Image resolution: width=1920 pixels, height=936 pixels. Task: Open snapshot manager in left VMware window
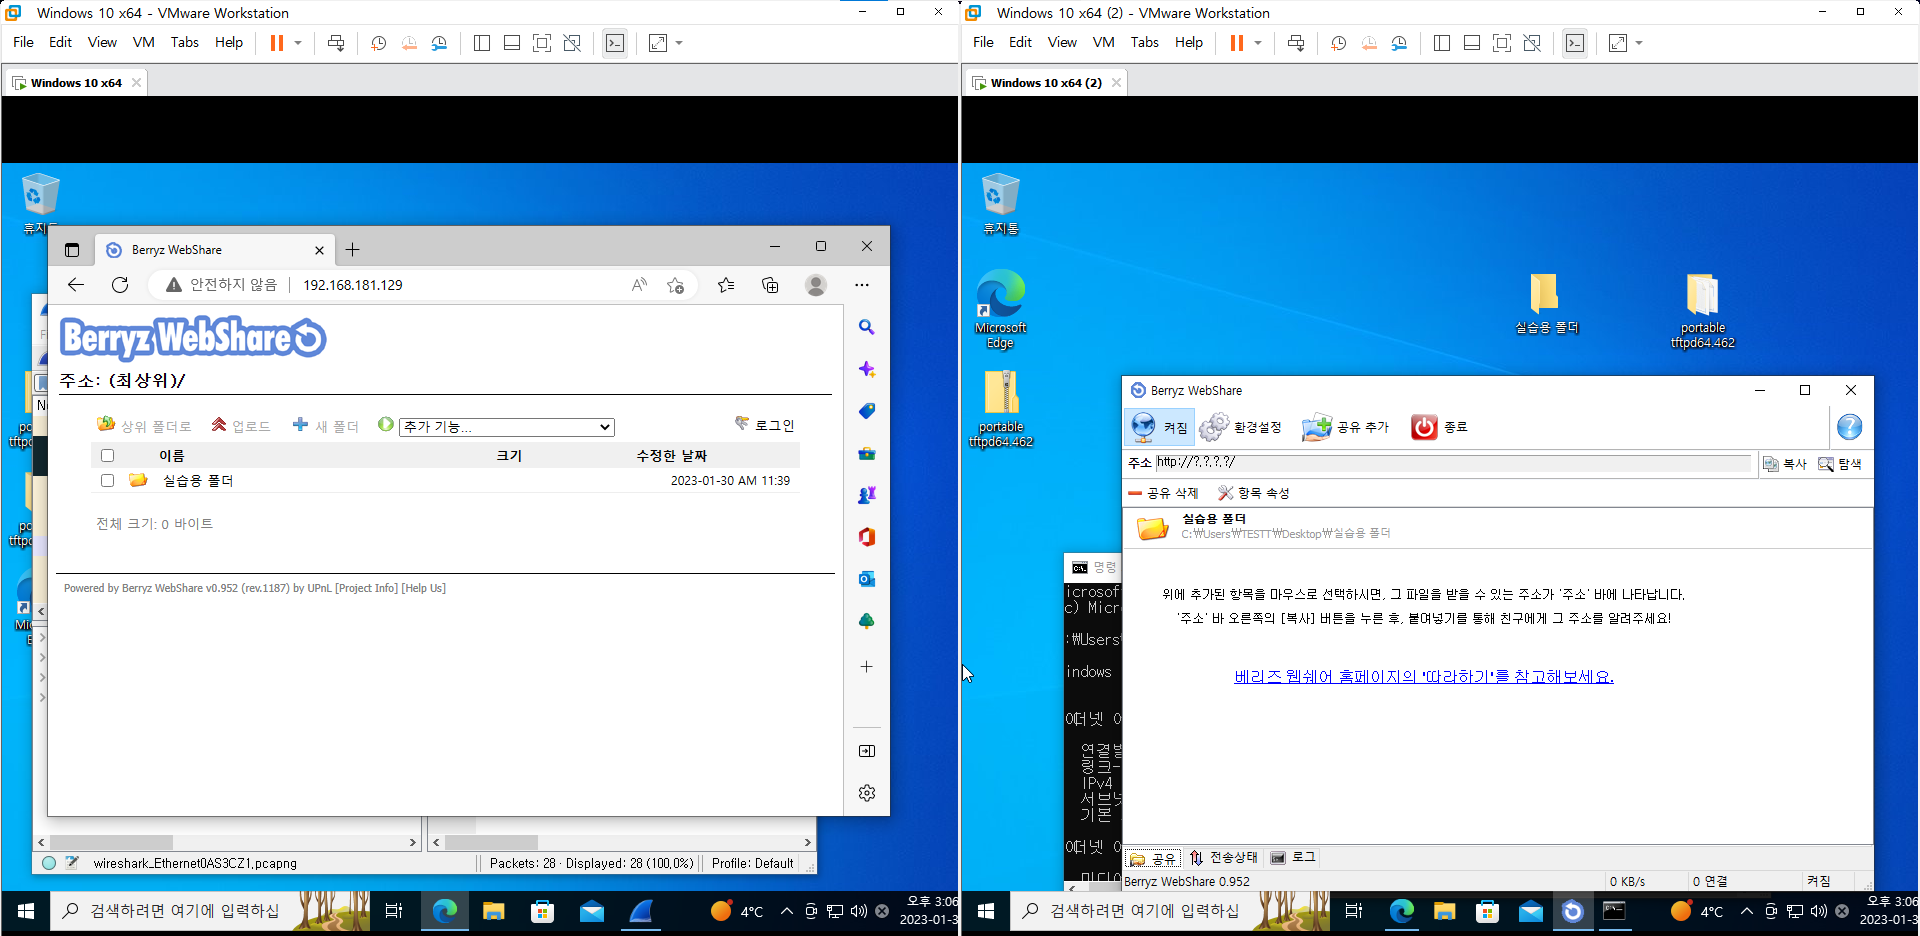pyautogui.click(x=439, y=43)
